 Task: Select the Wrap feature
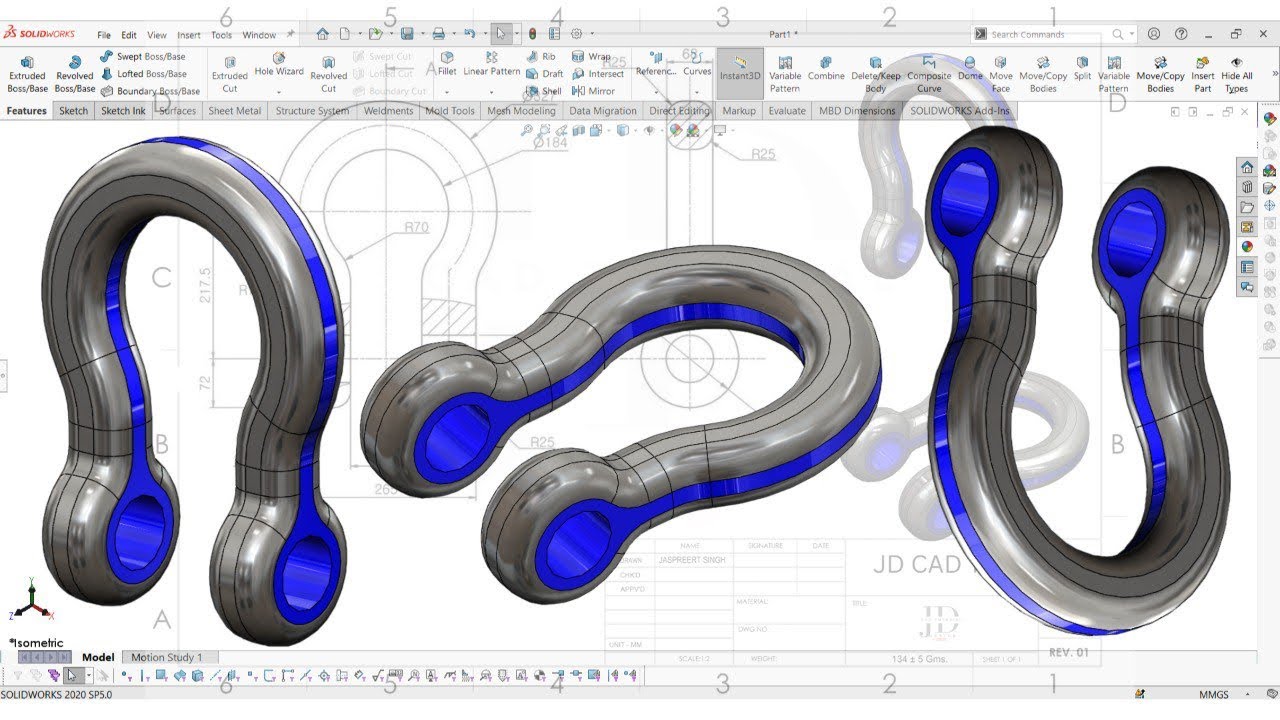coord(591,57)
